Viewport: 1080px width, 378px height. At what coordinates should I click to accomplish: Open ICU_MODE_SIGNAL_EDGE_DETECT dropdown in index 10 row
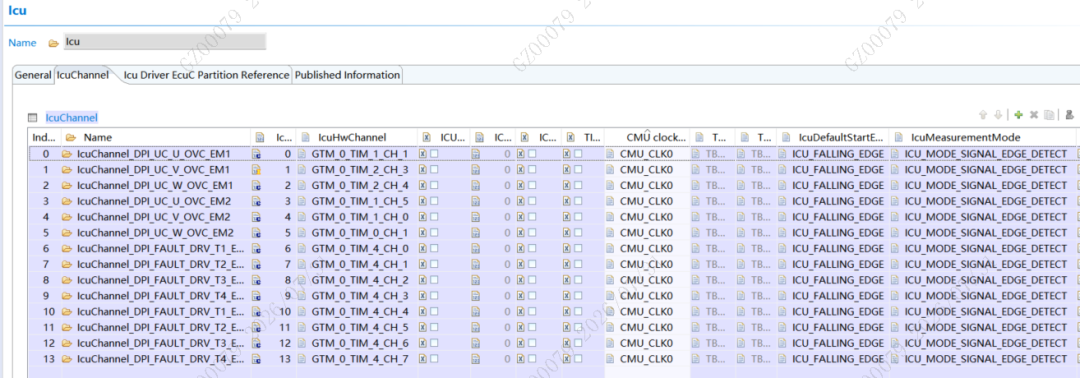coord(982,311)
